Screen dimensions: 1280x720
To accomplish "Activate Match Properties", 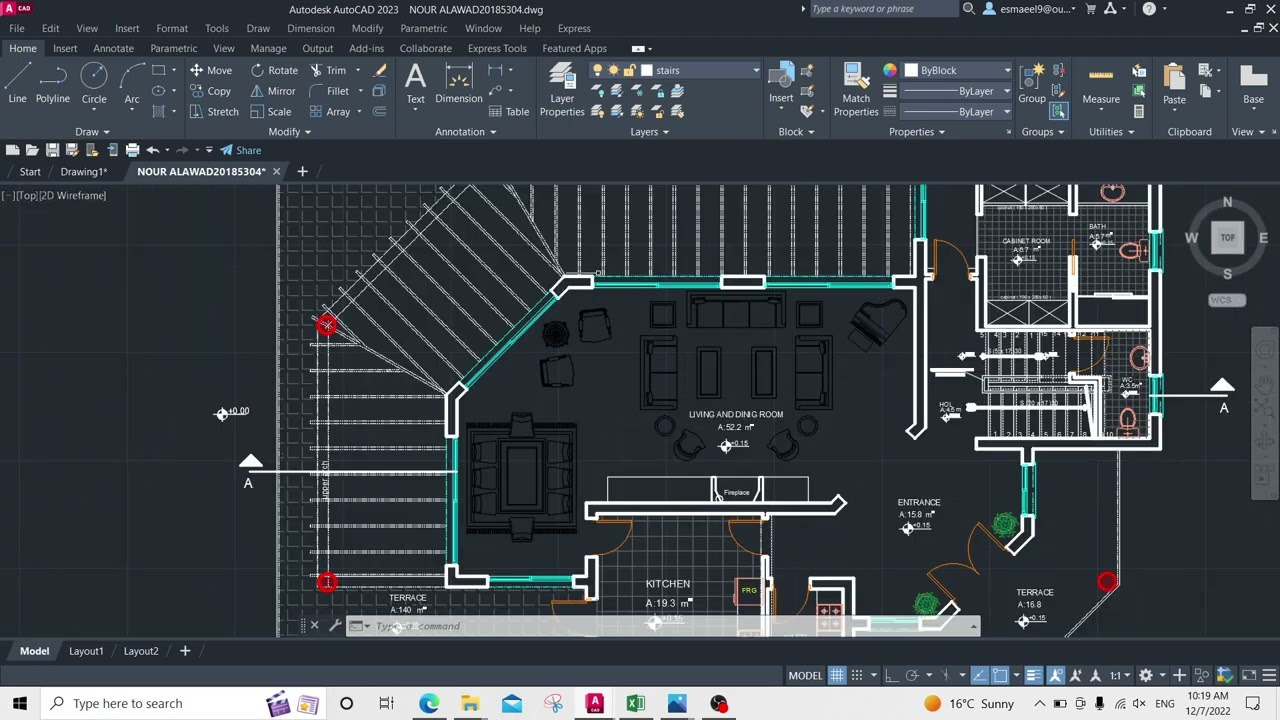I will (856, 90).
